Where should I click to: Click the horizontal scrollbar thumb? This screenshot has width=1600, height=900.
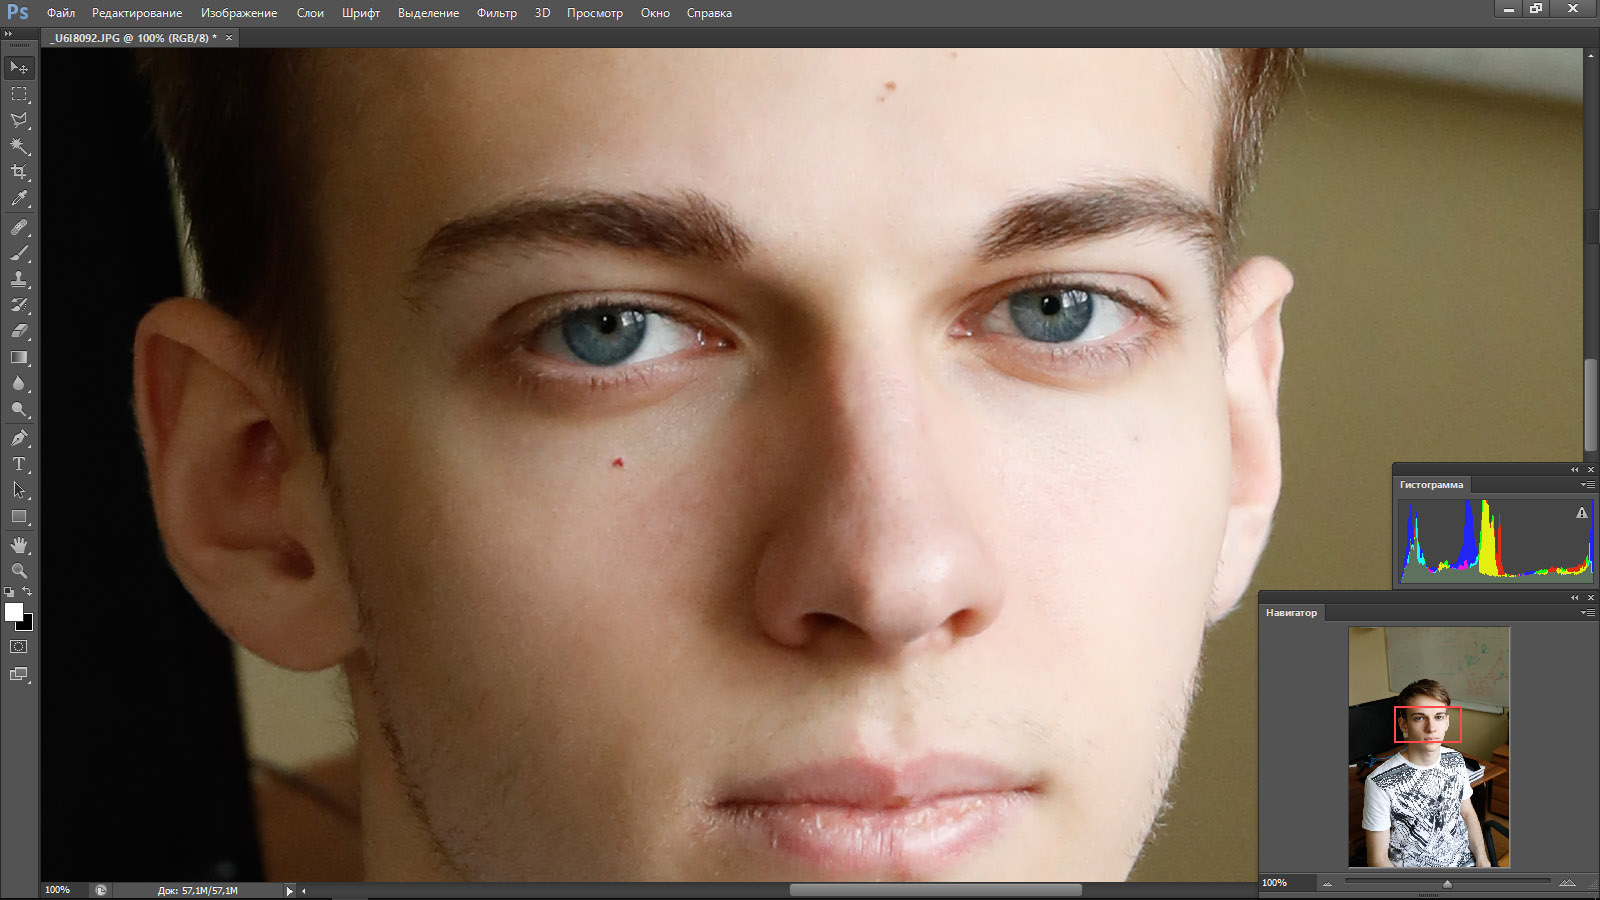[x=936, y=890]
